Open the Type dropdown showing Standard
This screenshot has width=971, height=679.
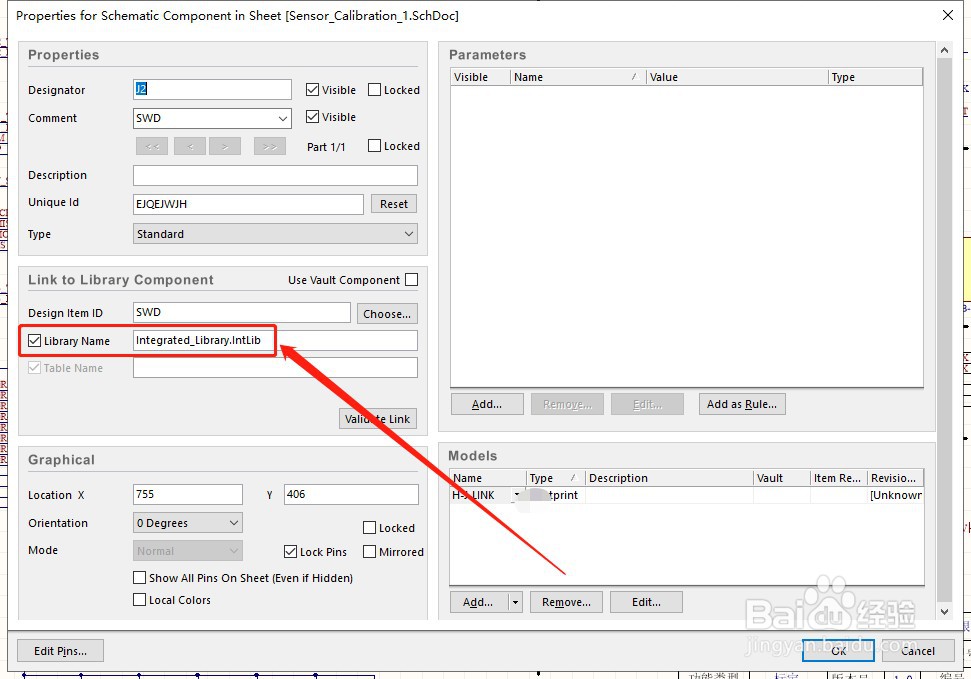pos(409,234)
